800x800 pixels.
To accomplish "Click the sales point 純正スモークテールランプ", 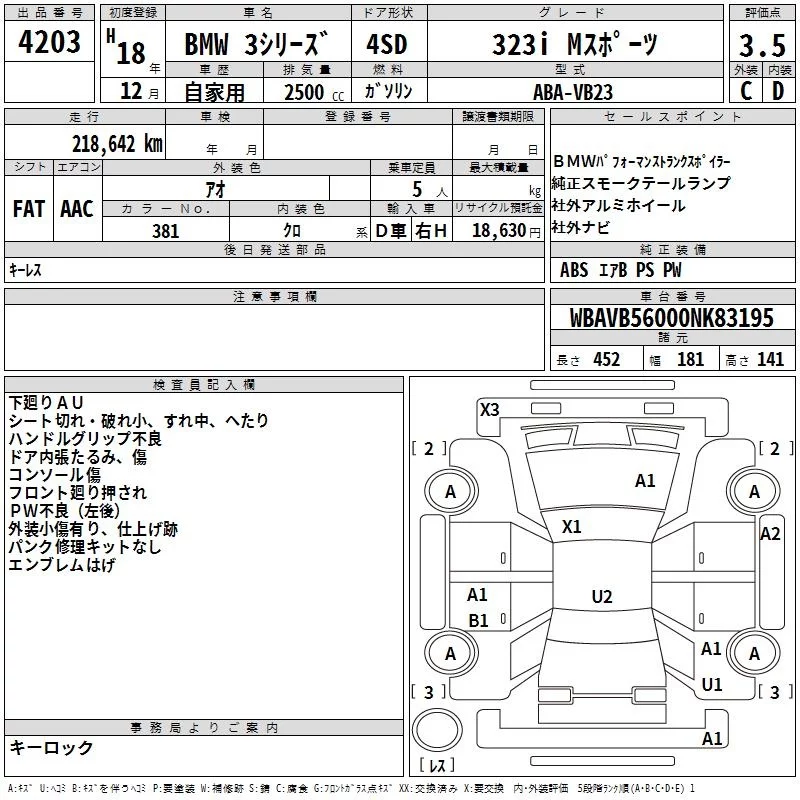I will (x=641, y=183).
